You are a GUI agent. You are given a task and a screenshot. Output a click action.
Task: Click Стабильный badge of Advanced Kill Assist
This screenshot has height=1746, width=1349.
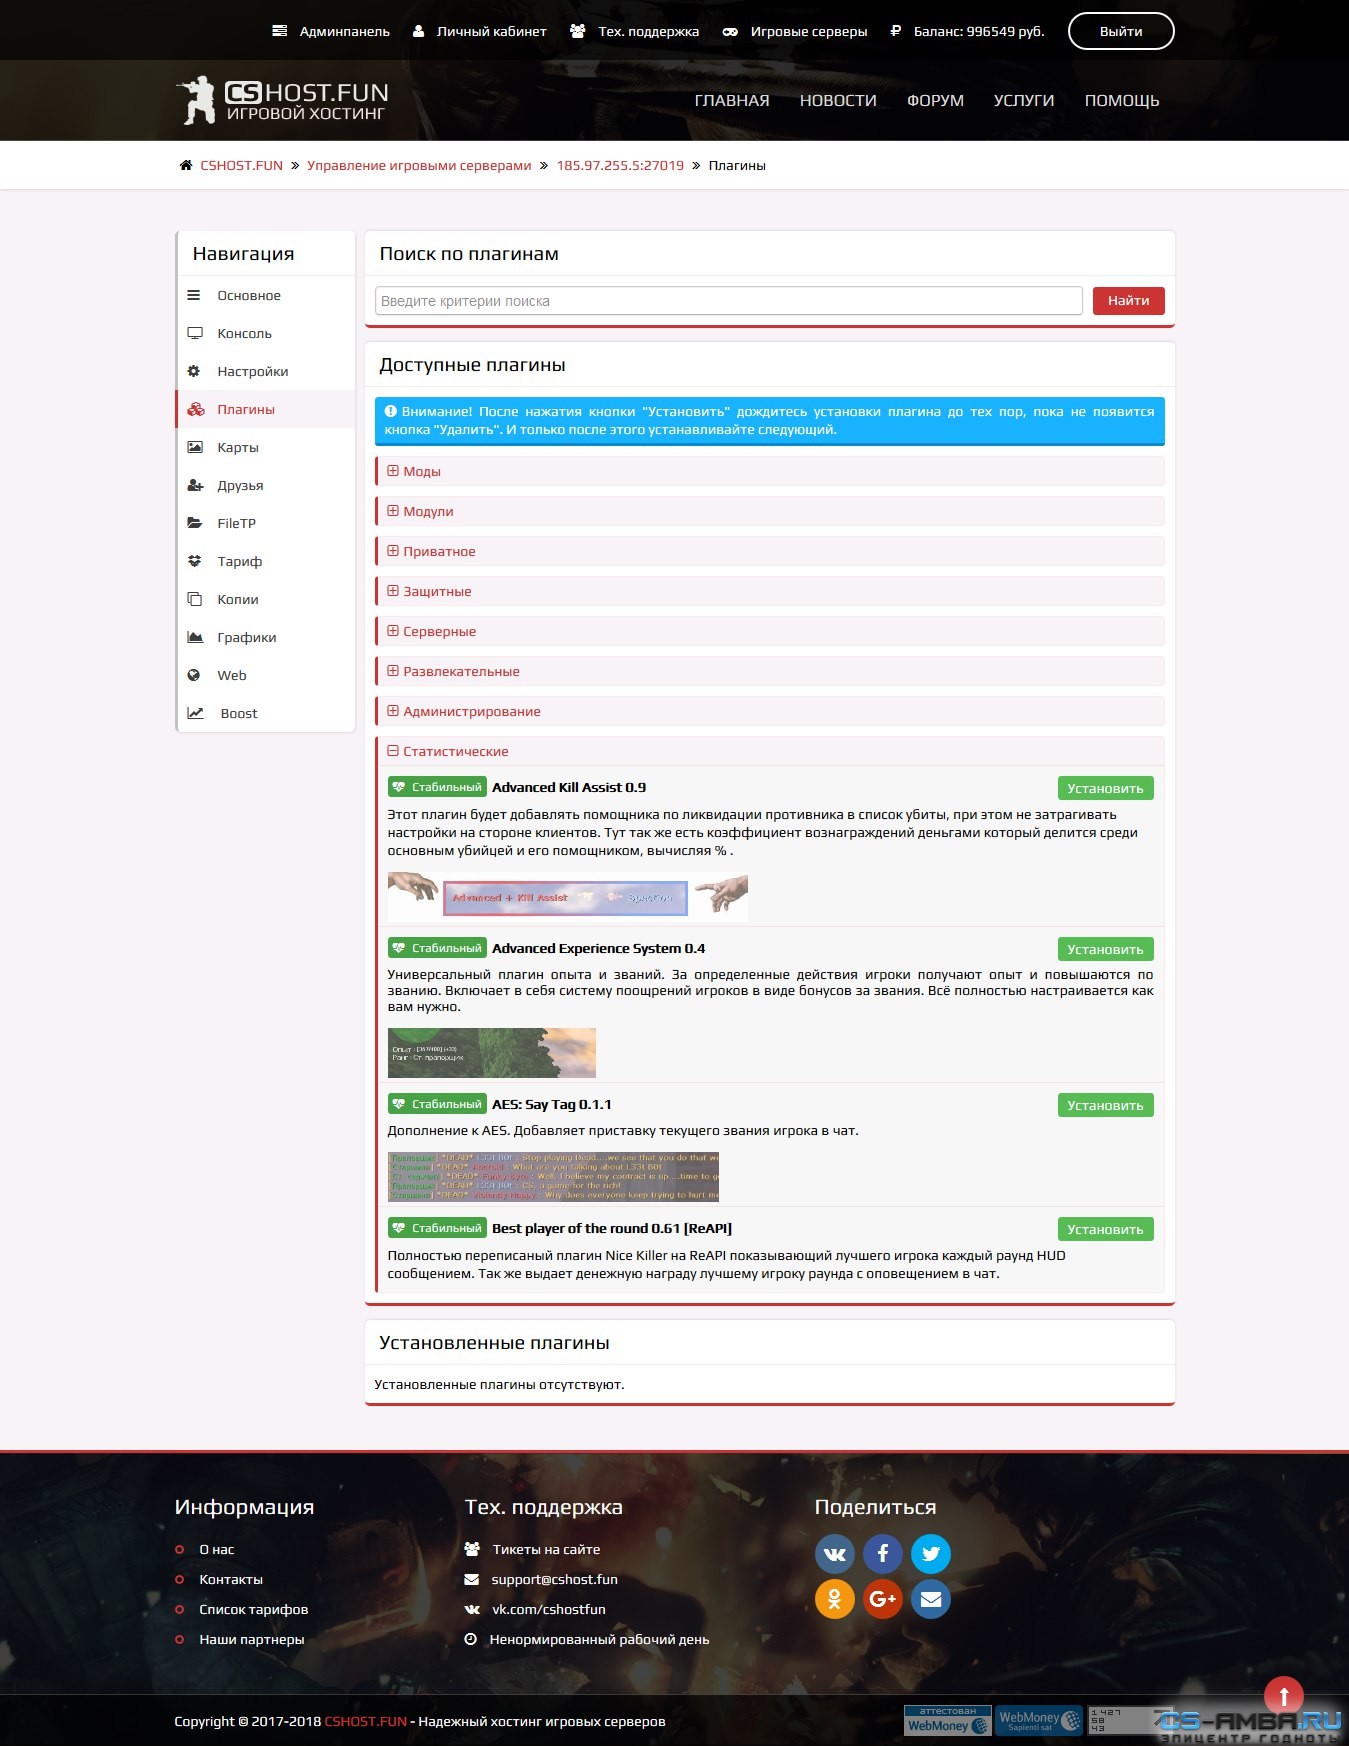437,787
